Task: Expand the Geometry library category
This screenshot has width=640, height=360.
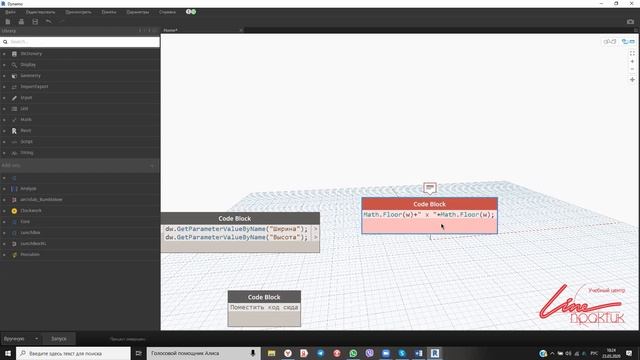Action: (x=4, y=76)
